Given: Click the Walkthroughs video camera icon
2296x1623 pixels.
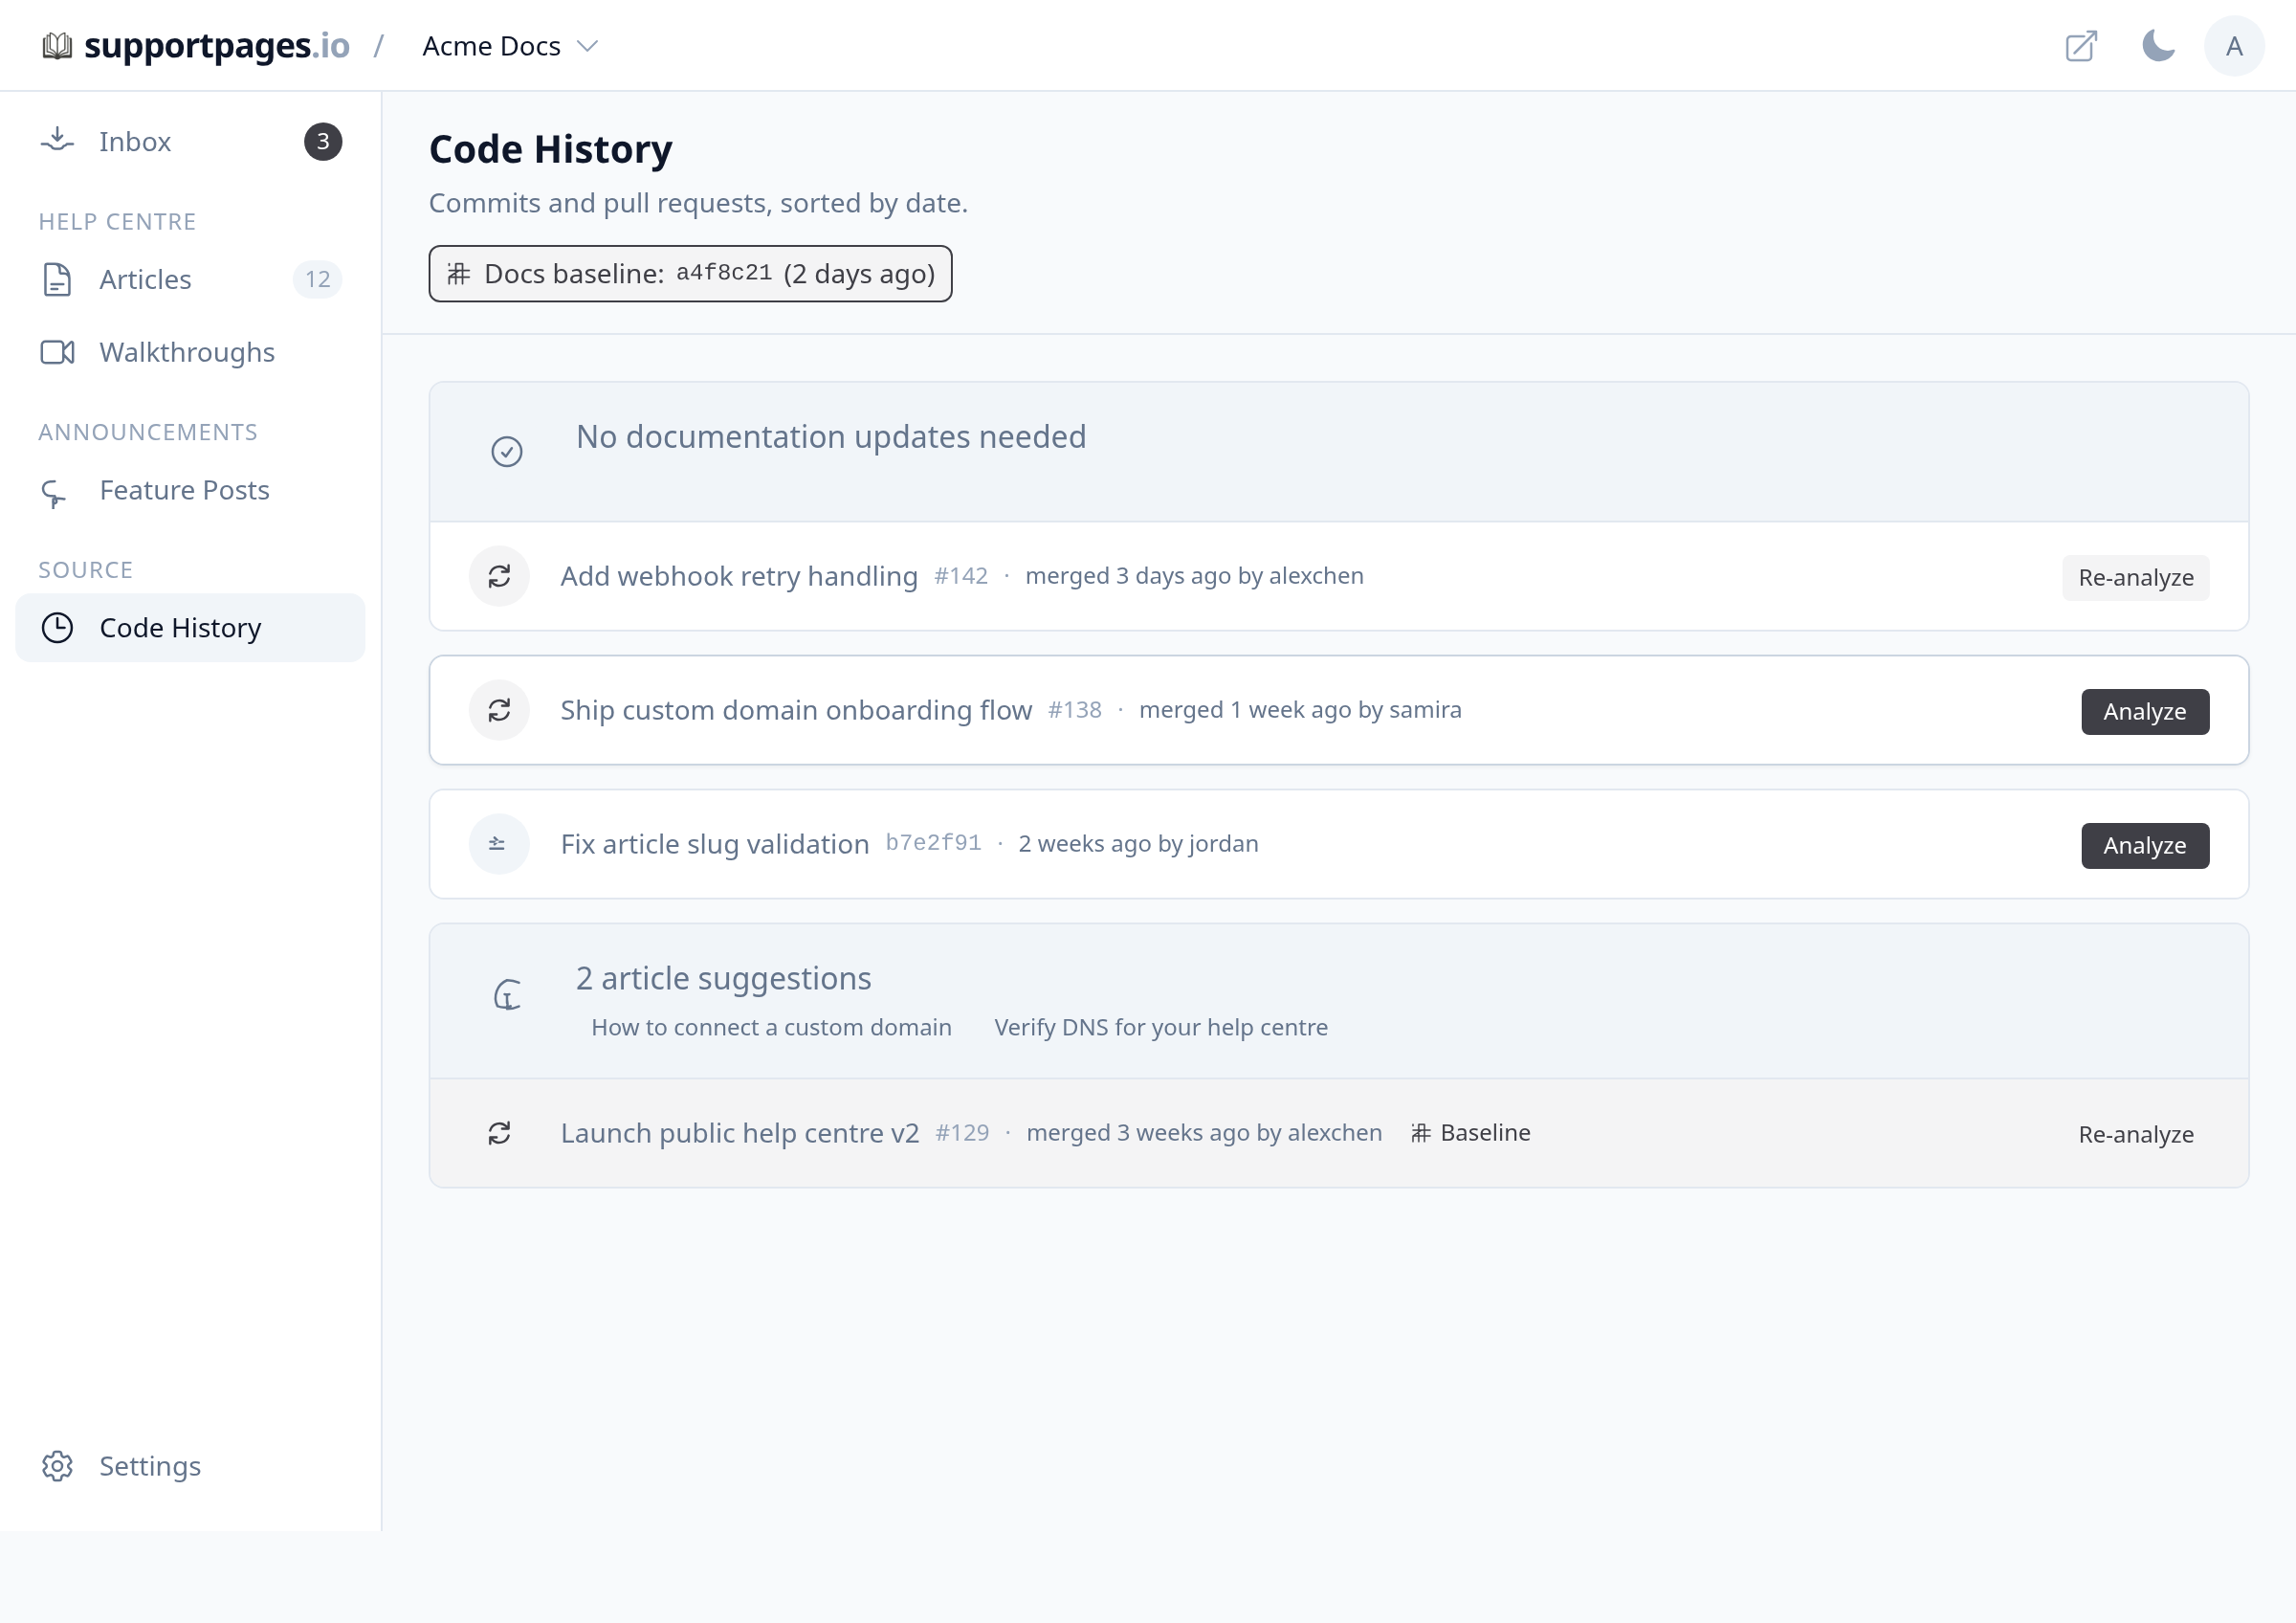Looking at the screenshot, I should [x=57, y=352].
